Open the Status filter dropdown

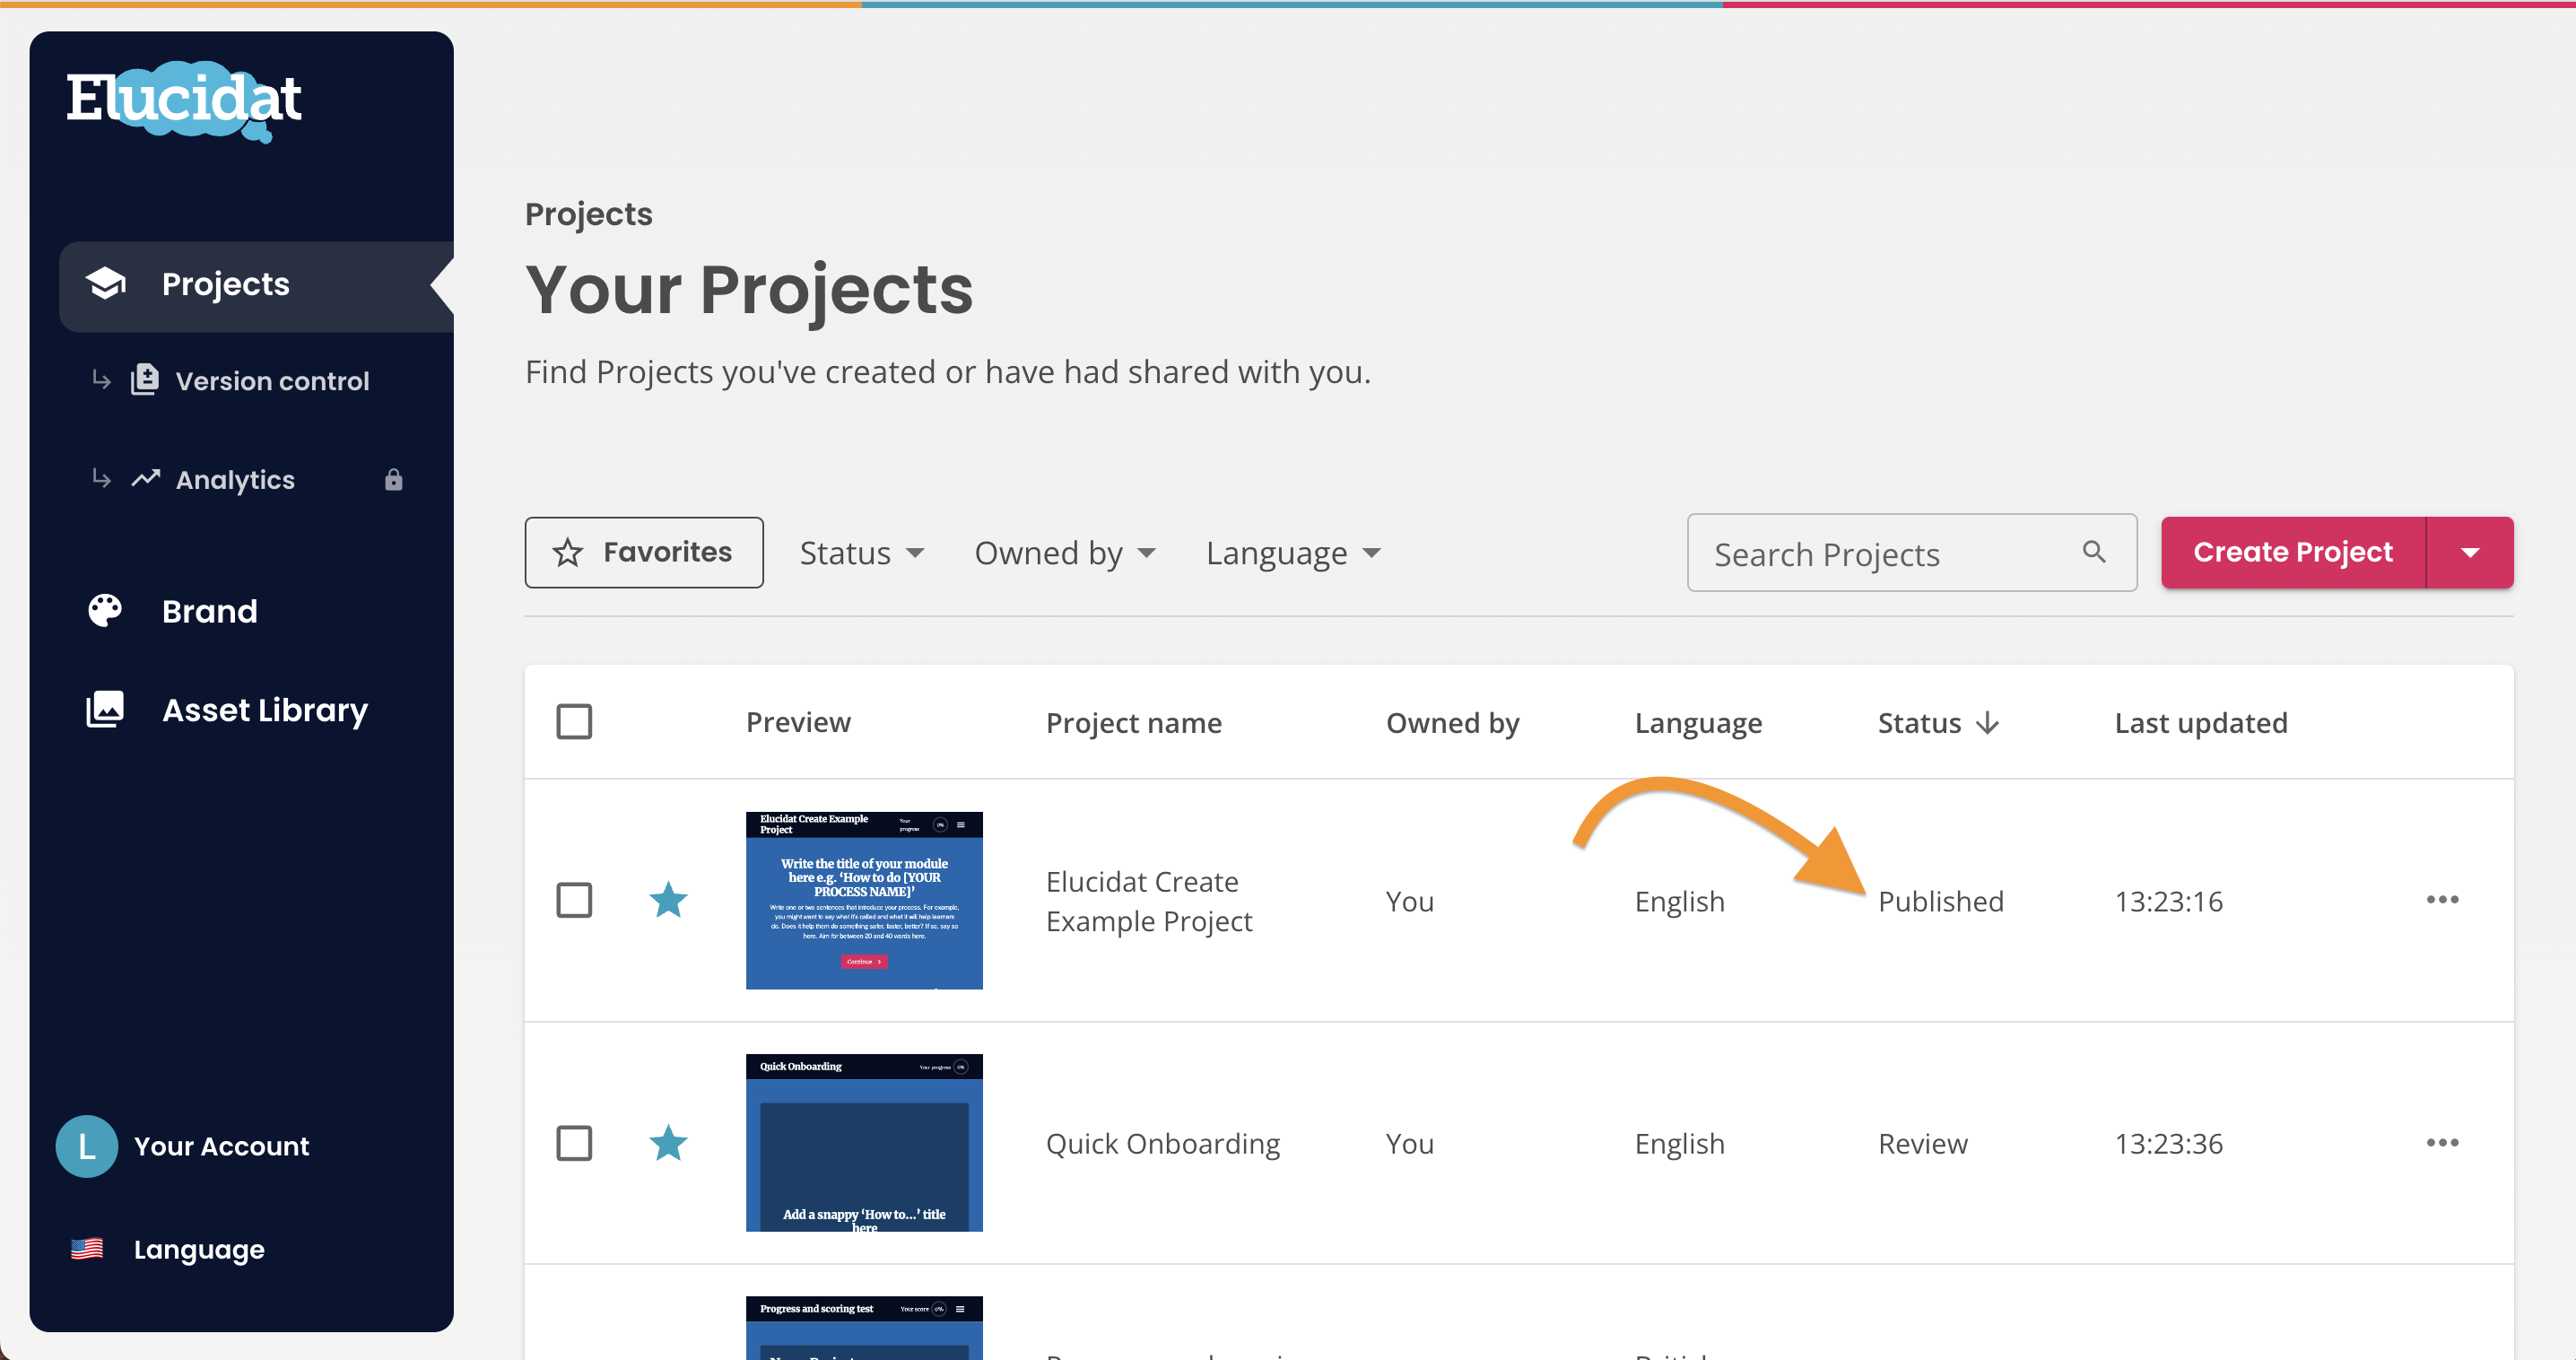[x=861, y=552]
